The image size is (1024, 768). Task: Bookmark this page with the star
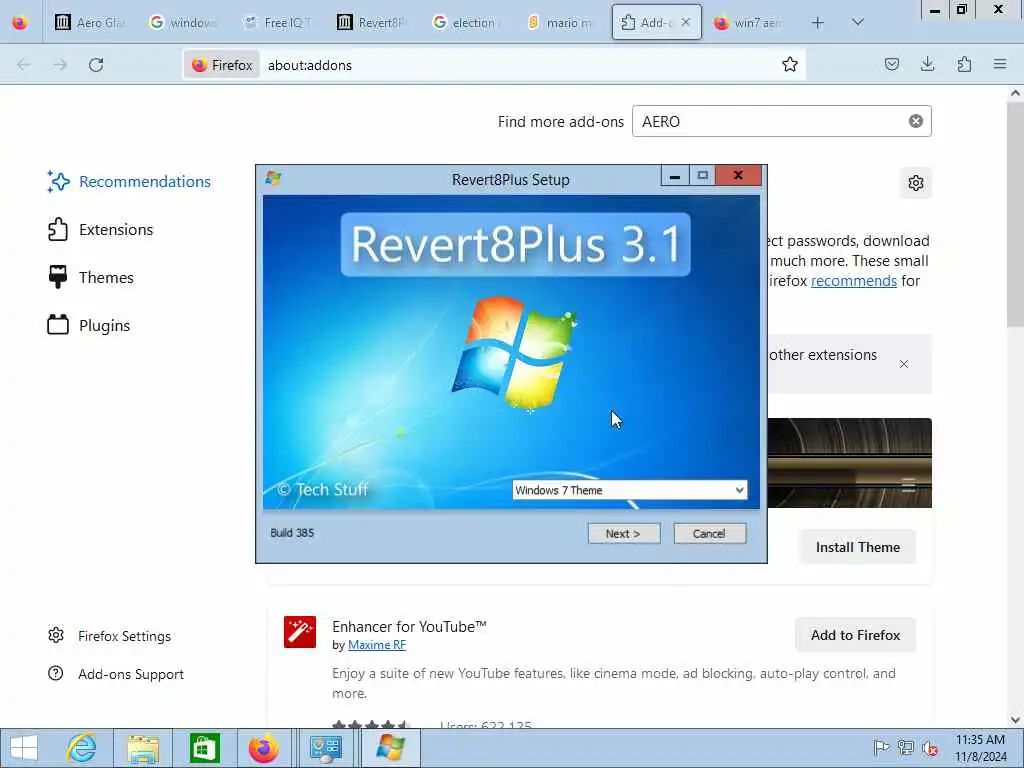pyautogui.click(x=790, y=65)
